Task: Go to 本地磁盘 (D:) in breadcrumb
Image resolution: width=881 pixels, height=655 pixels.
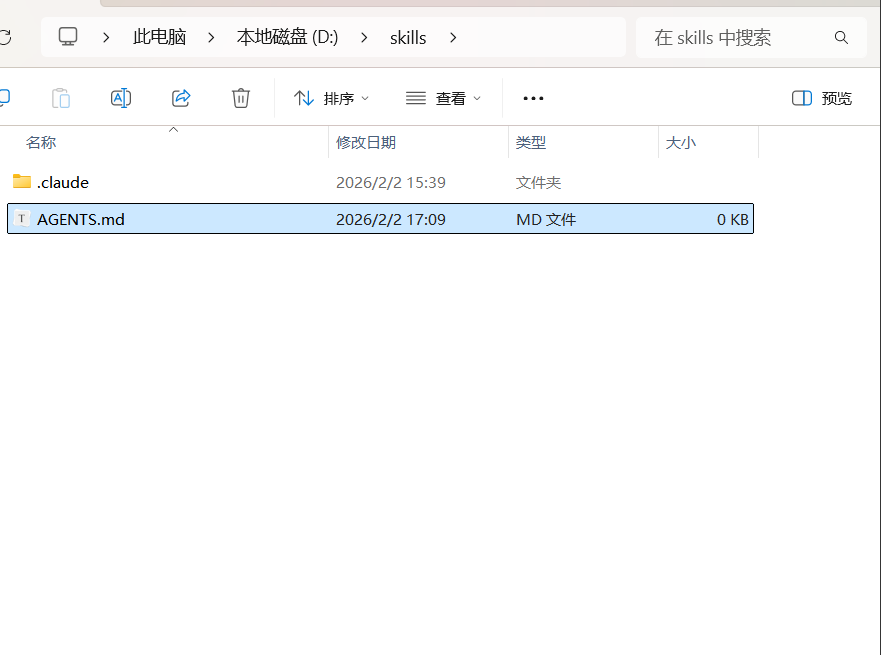Action: 287,38
